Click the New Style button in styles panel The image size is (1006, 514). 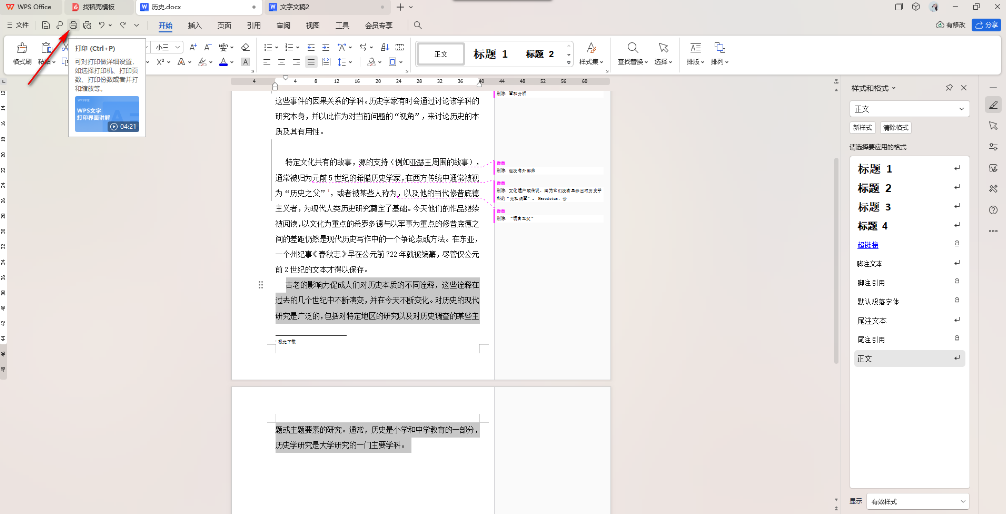pos(862,128)
